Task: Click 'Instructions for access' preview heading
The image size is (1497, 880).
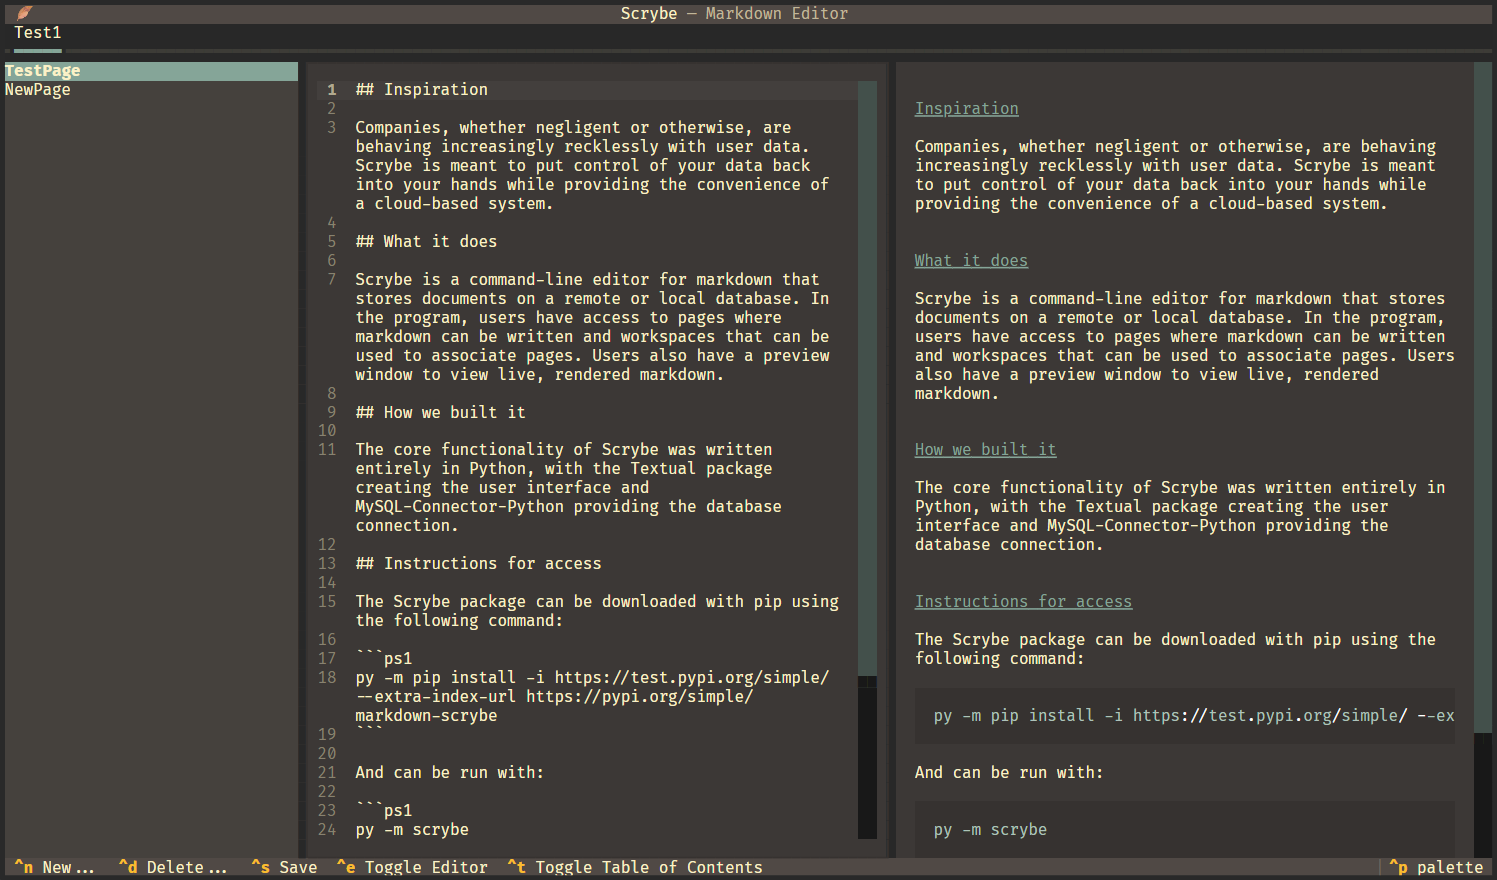Action: click(x=1023, y=602)
